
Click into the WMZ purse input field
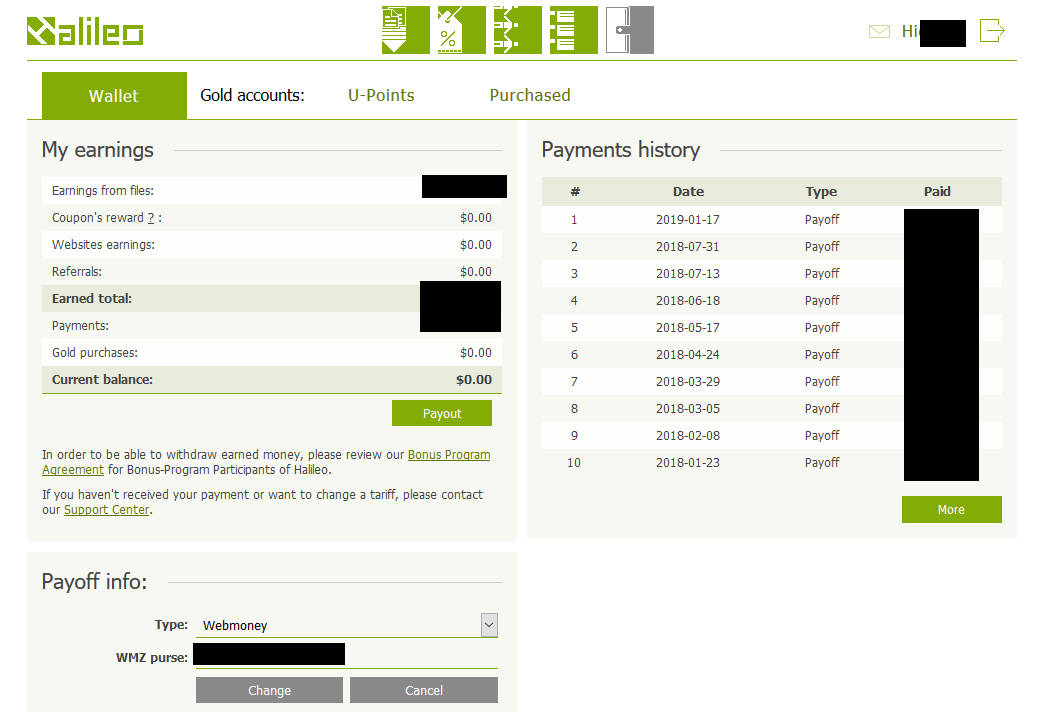pos(420,655)
